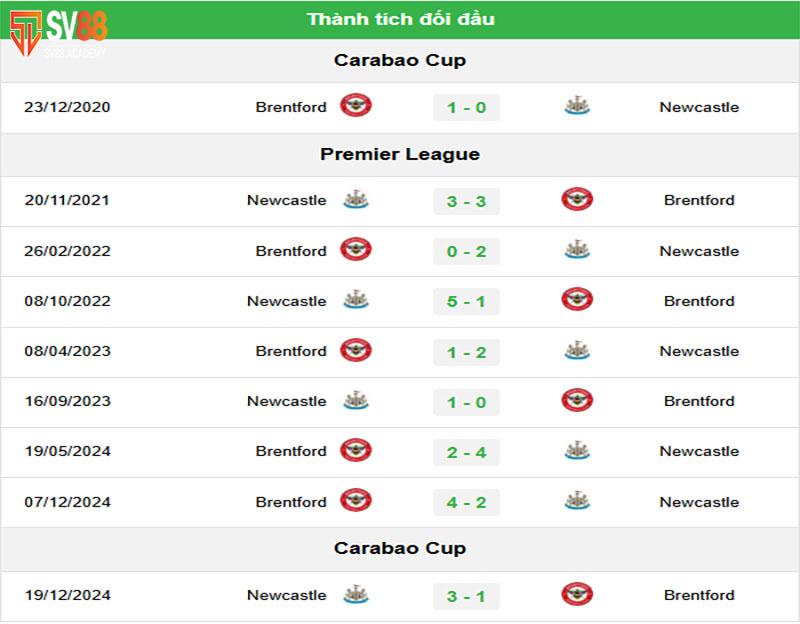This screenshot has height=624, width=800.
Task: Click Newcastle crest in 20/11/2021 row
Action: coord(356,199)
